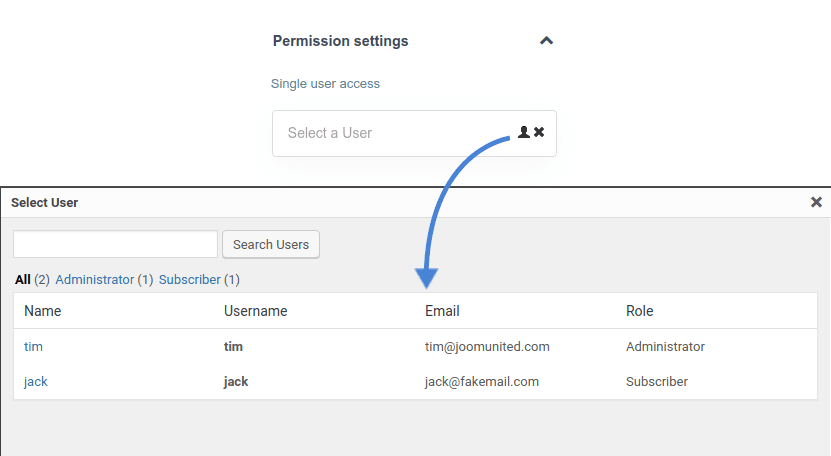Filter users by Administrator role
The image size is (831, 456).
tap(94, 280)
